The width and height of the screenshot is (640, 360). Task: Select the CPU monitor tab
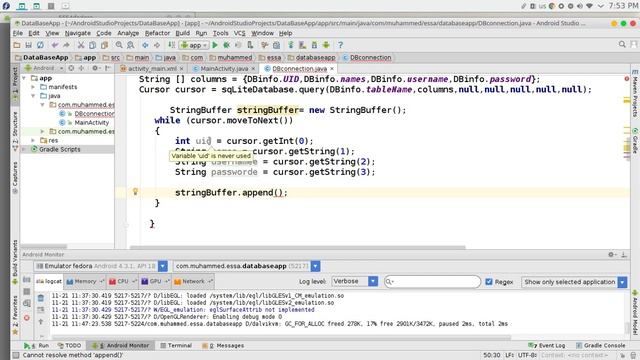[122, 281]
